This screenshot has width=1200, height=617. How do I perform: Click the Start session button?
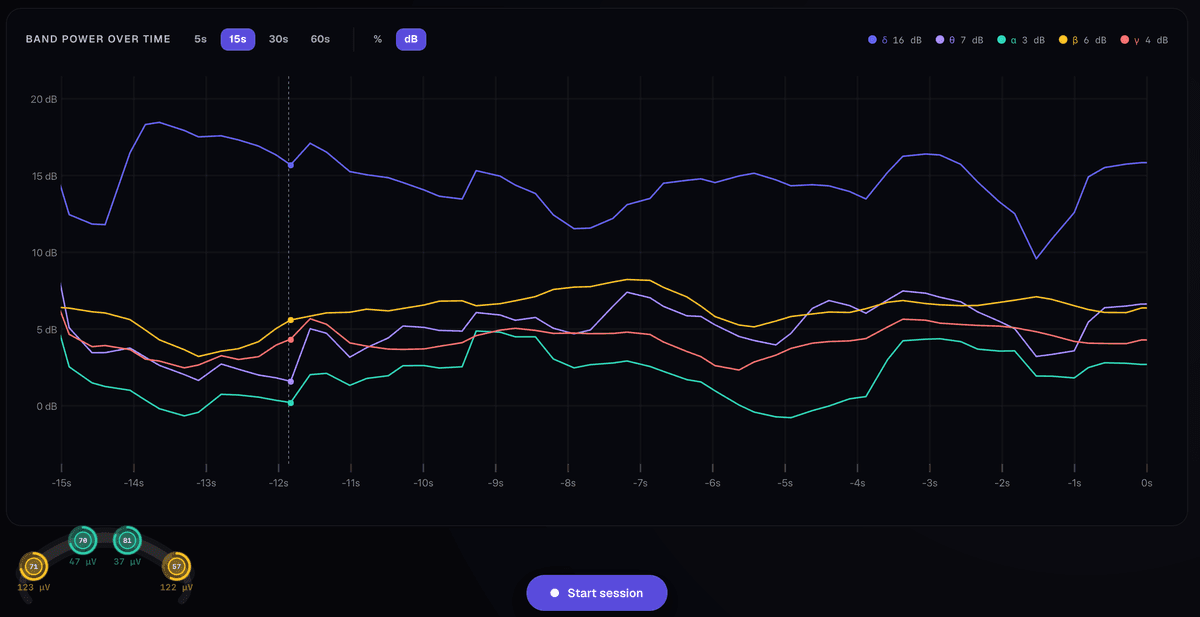tap(597, 593)
